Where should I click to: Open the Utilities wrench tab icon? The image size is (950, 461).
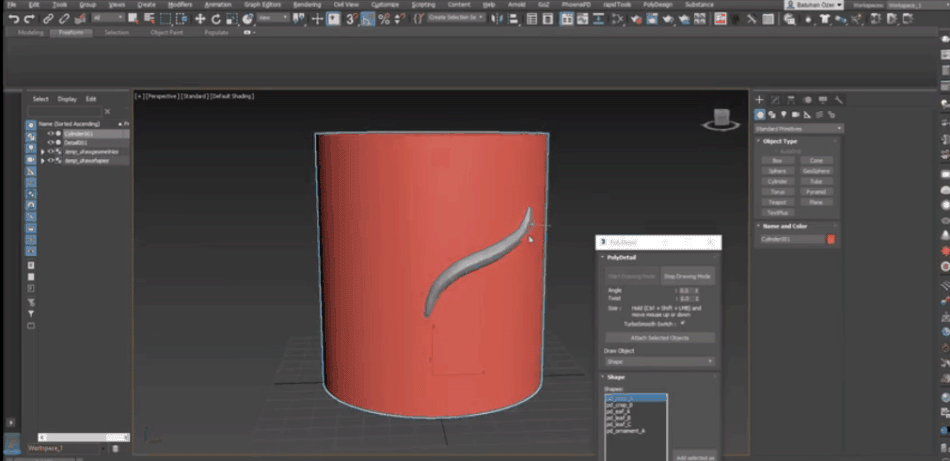point(838,100)
